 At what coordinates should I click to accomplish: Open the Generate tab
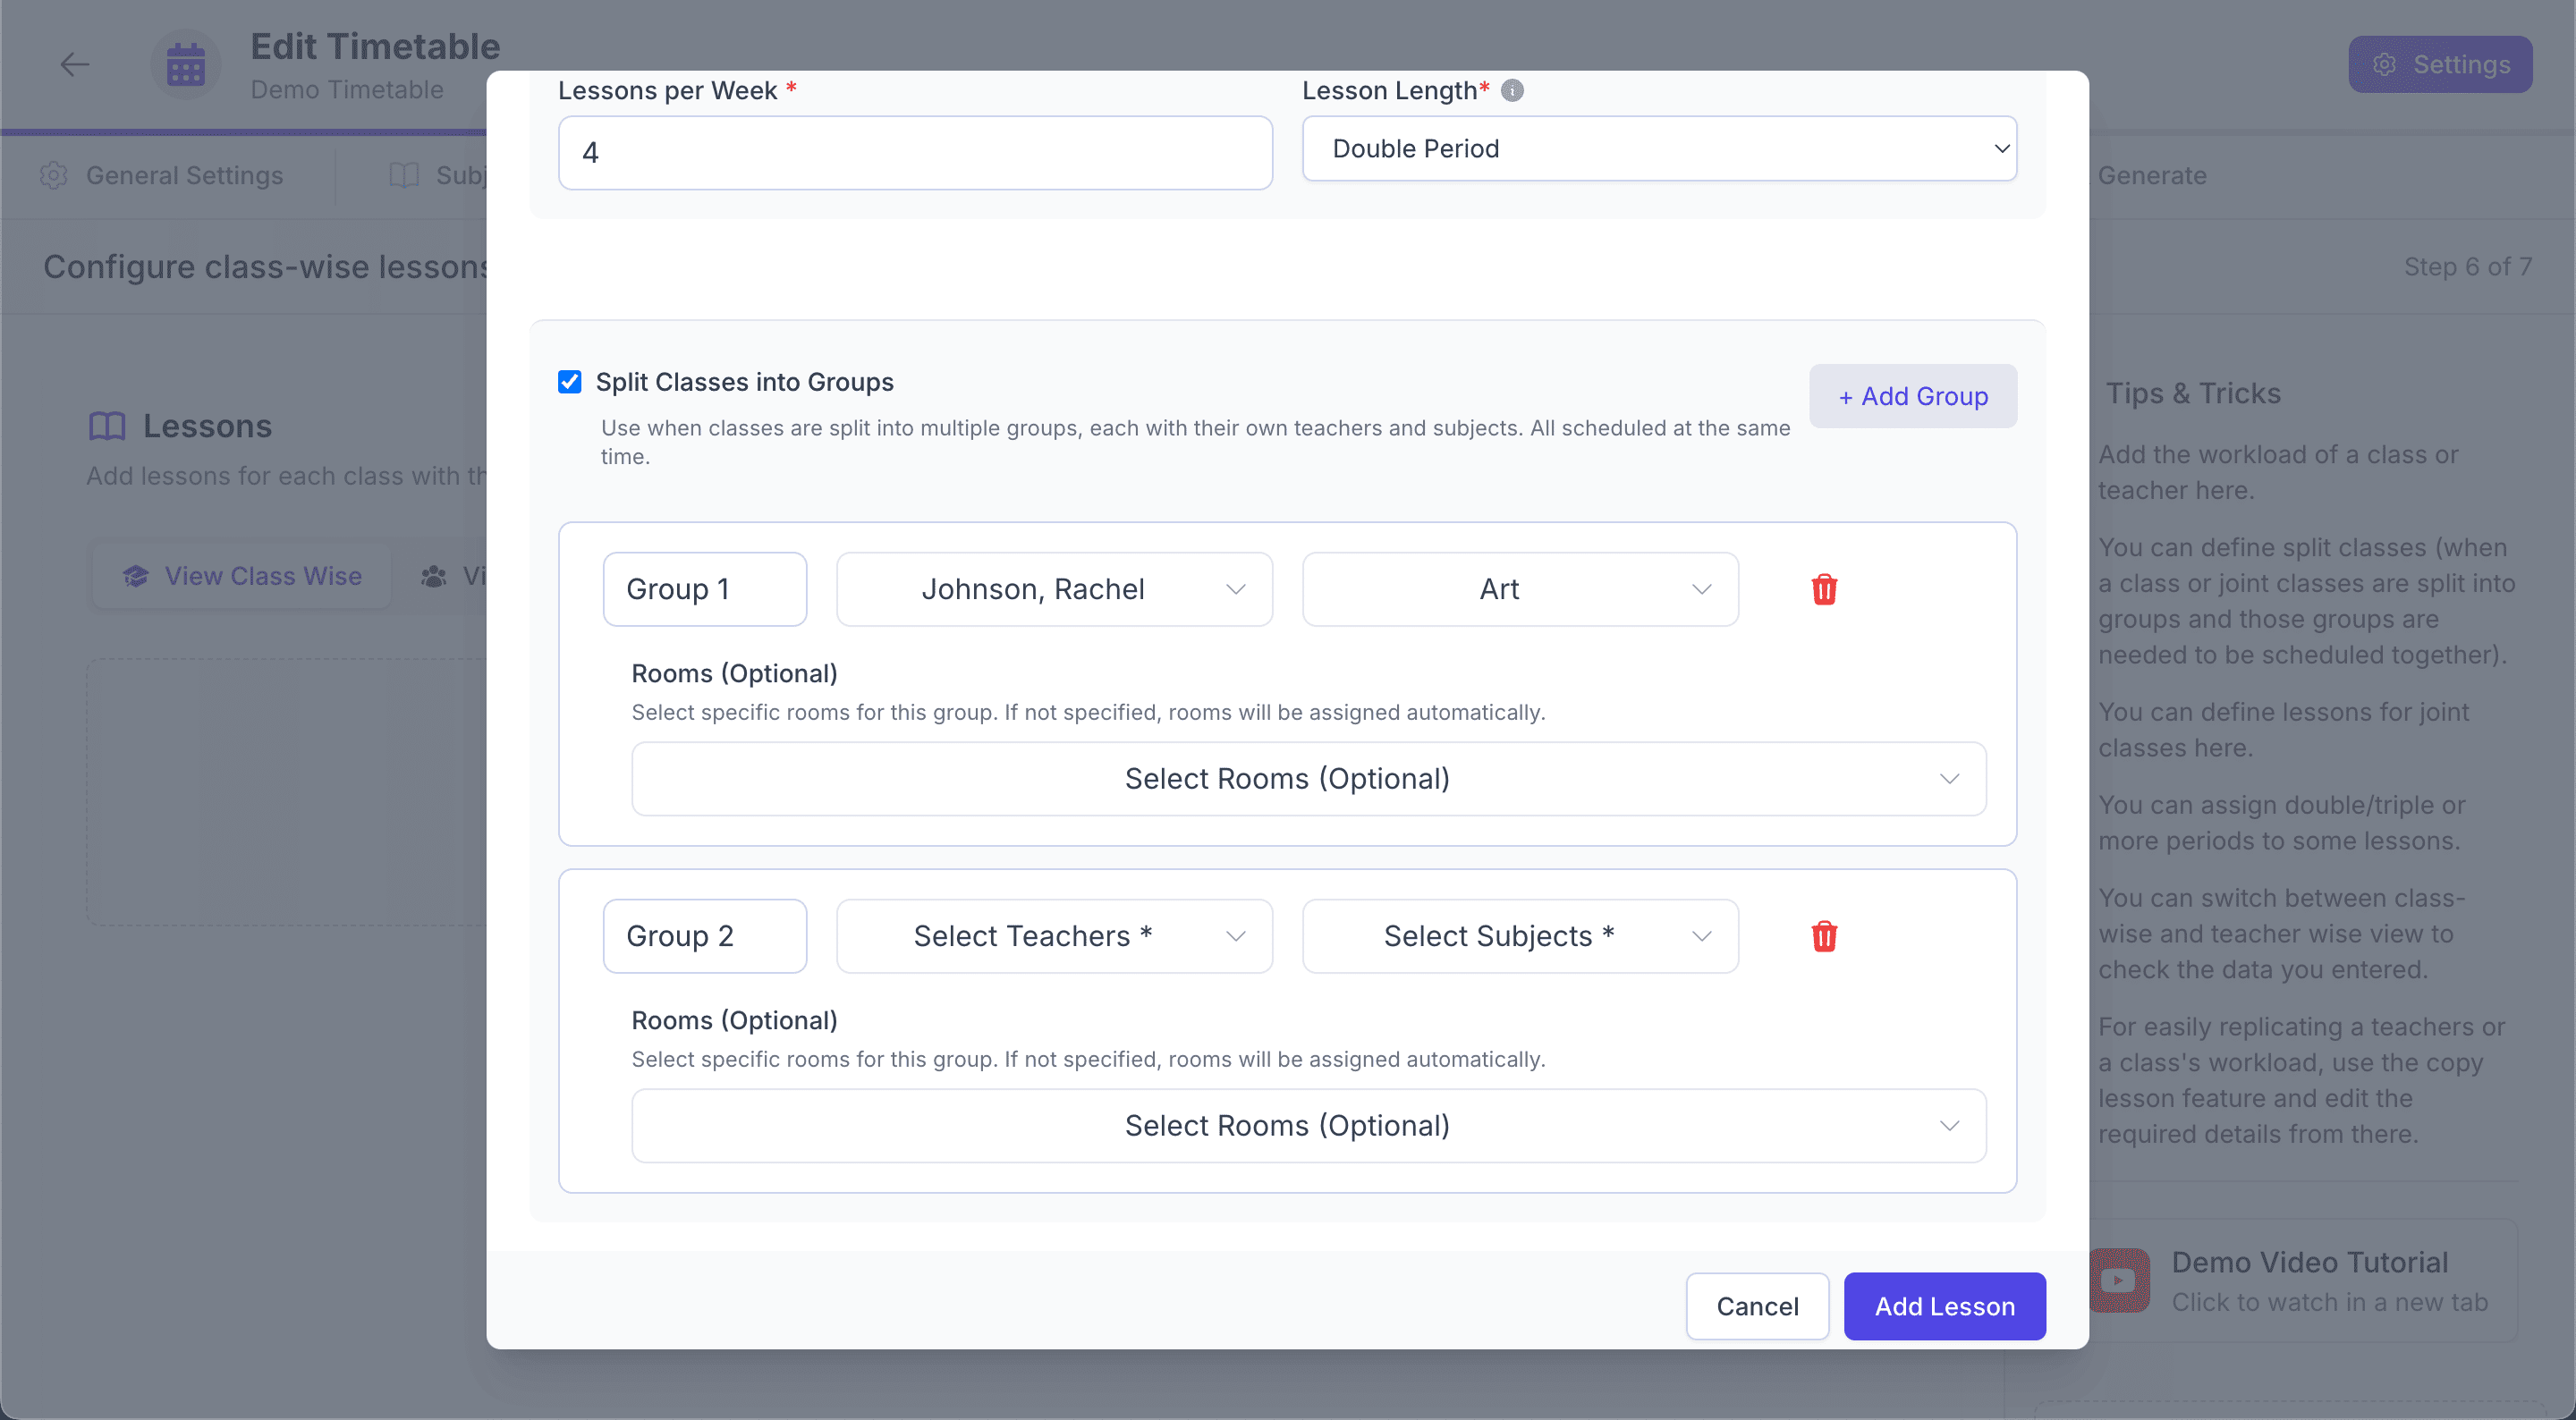tap(2151, 176)
